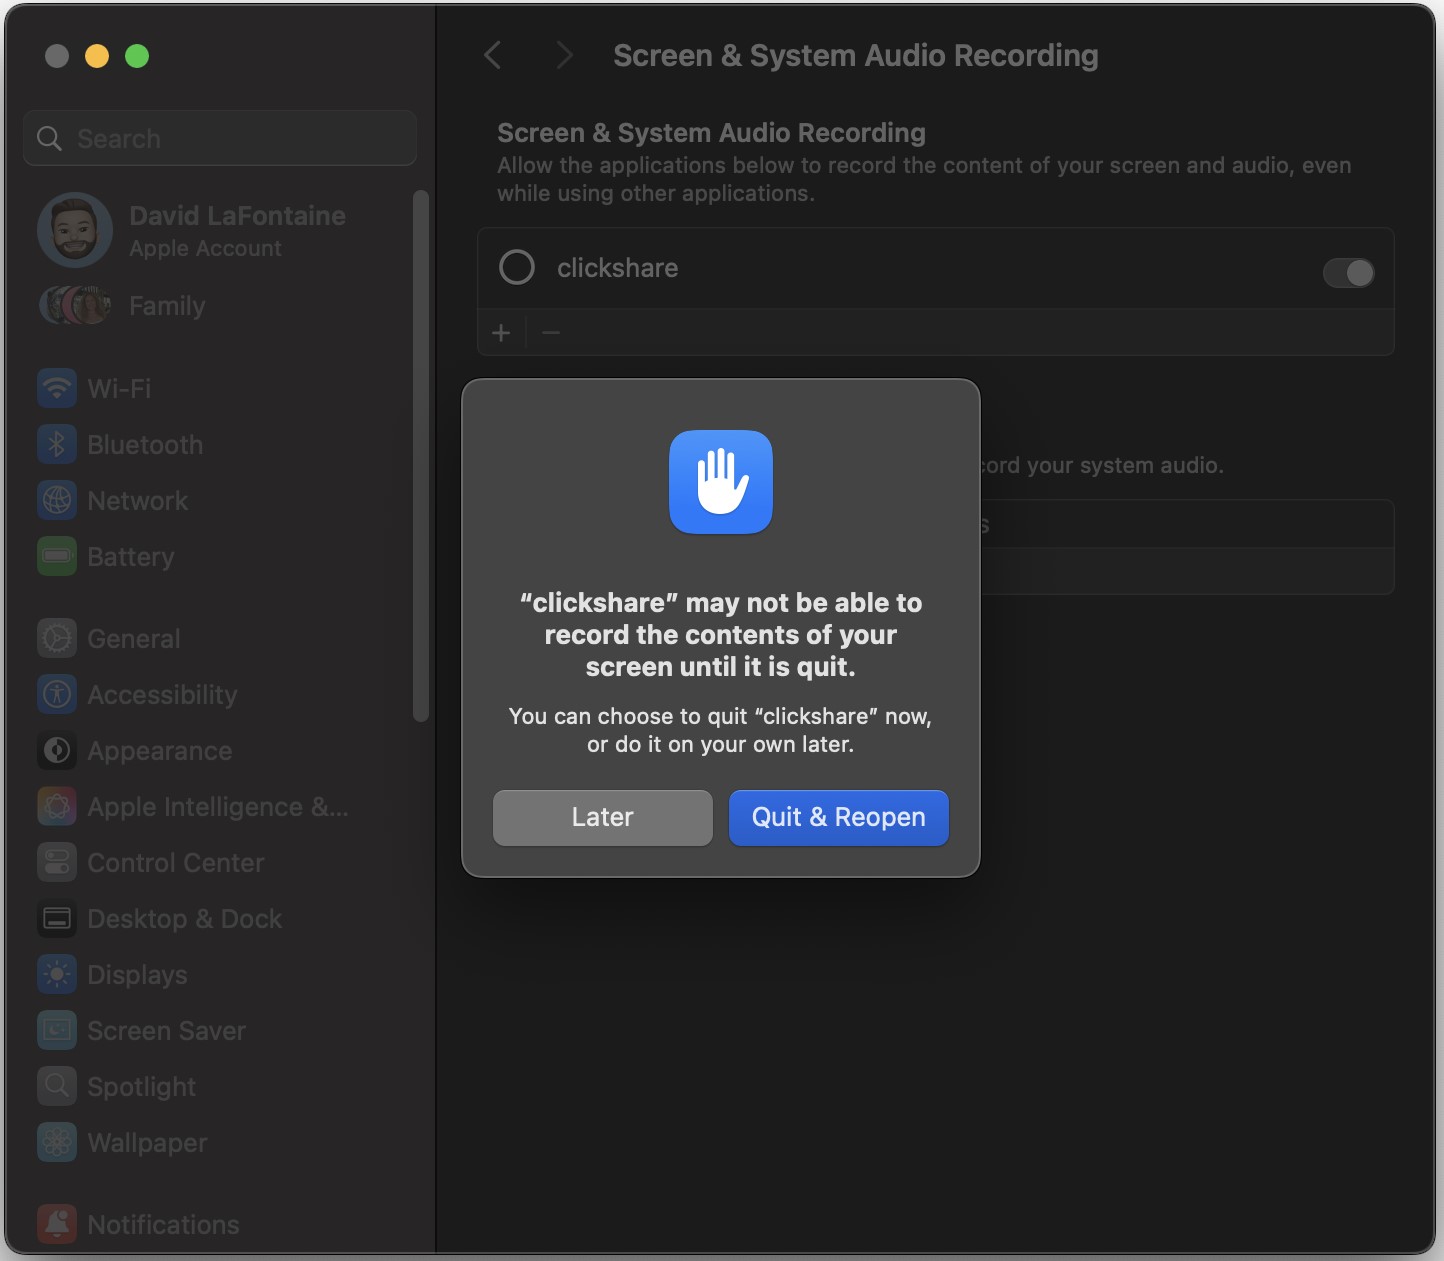Click the Appearance icon
The width and height of the screenshot is (1444, 1261).
(57, 750)
